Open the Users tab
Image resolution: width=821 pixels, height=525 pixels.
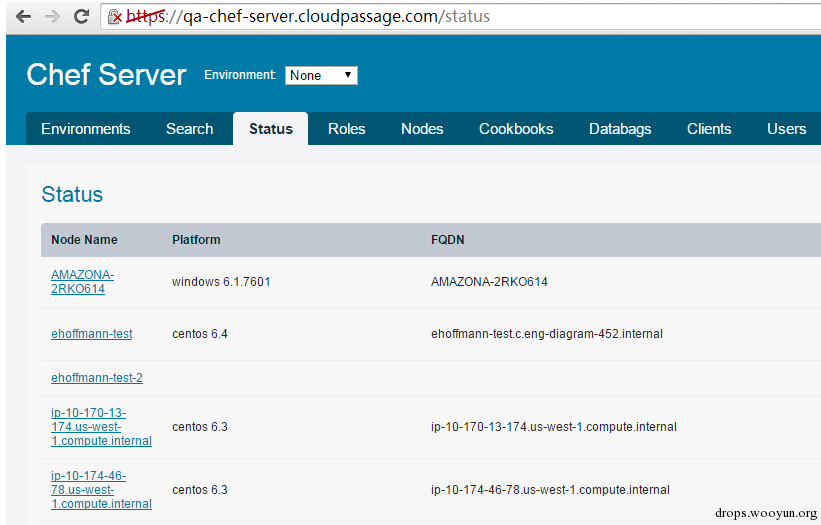(786, 129)
